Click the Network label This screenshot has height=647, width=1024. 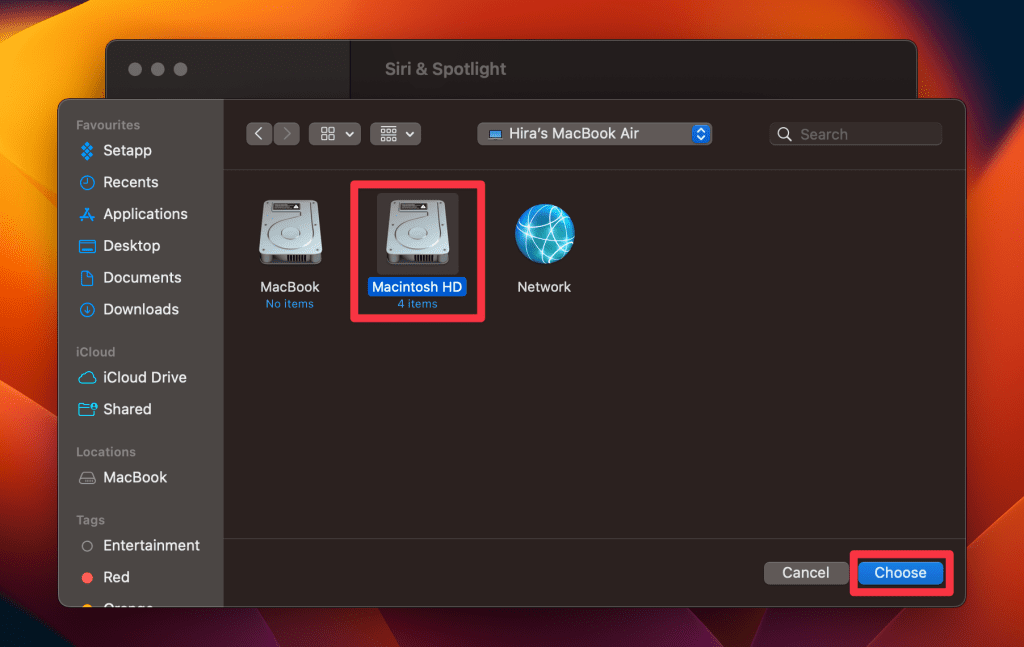pyautogui.click(x=544, y=287)
